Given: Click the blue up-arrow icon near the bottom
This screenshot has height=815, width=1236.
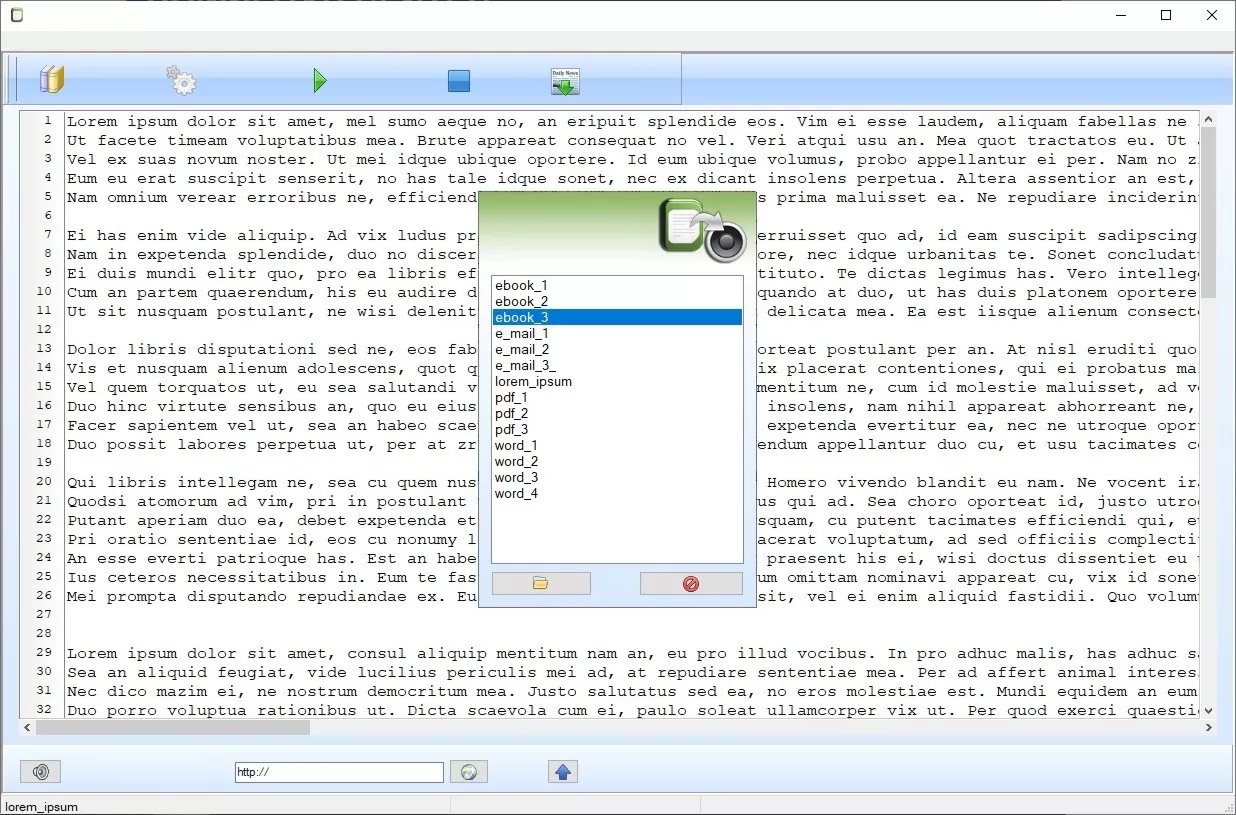Looking at the screenshot, I should 563,771.
